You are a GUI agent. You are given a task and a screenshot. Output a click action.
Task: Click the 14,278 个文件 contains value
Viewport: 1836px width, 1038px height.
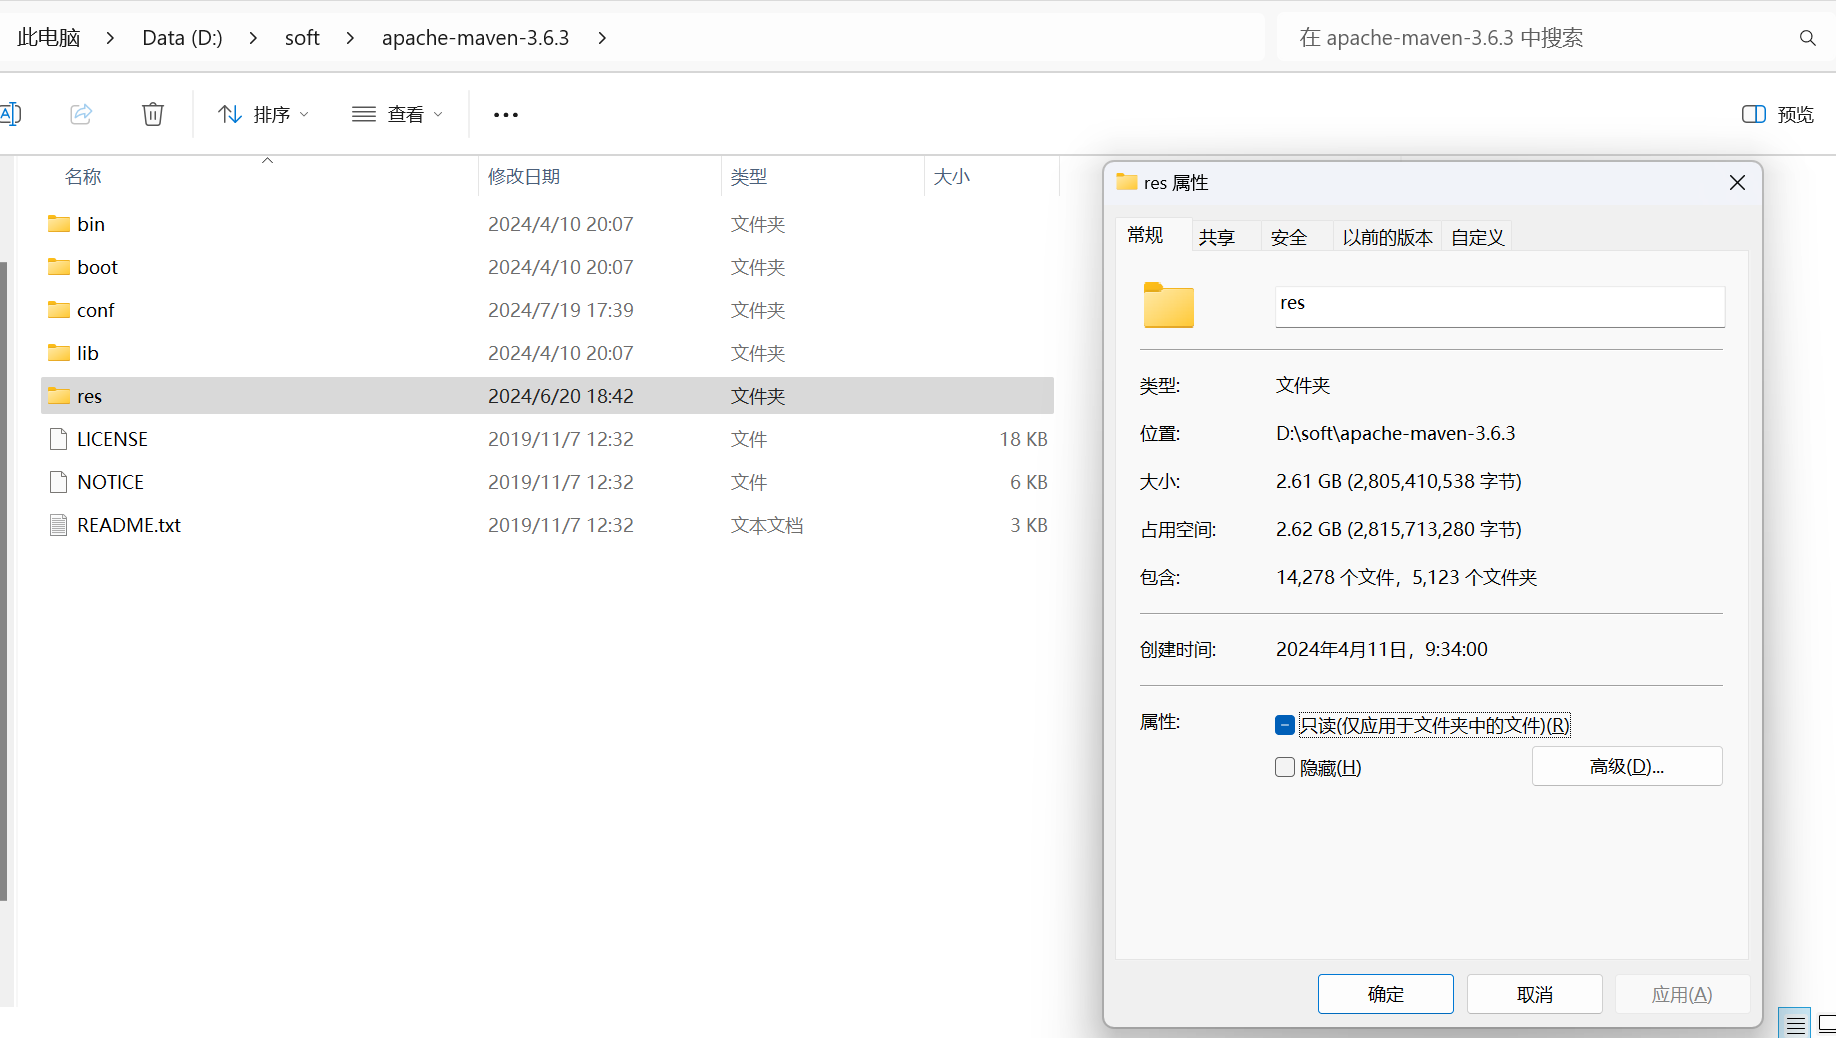tap(1406, 577)
